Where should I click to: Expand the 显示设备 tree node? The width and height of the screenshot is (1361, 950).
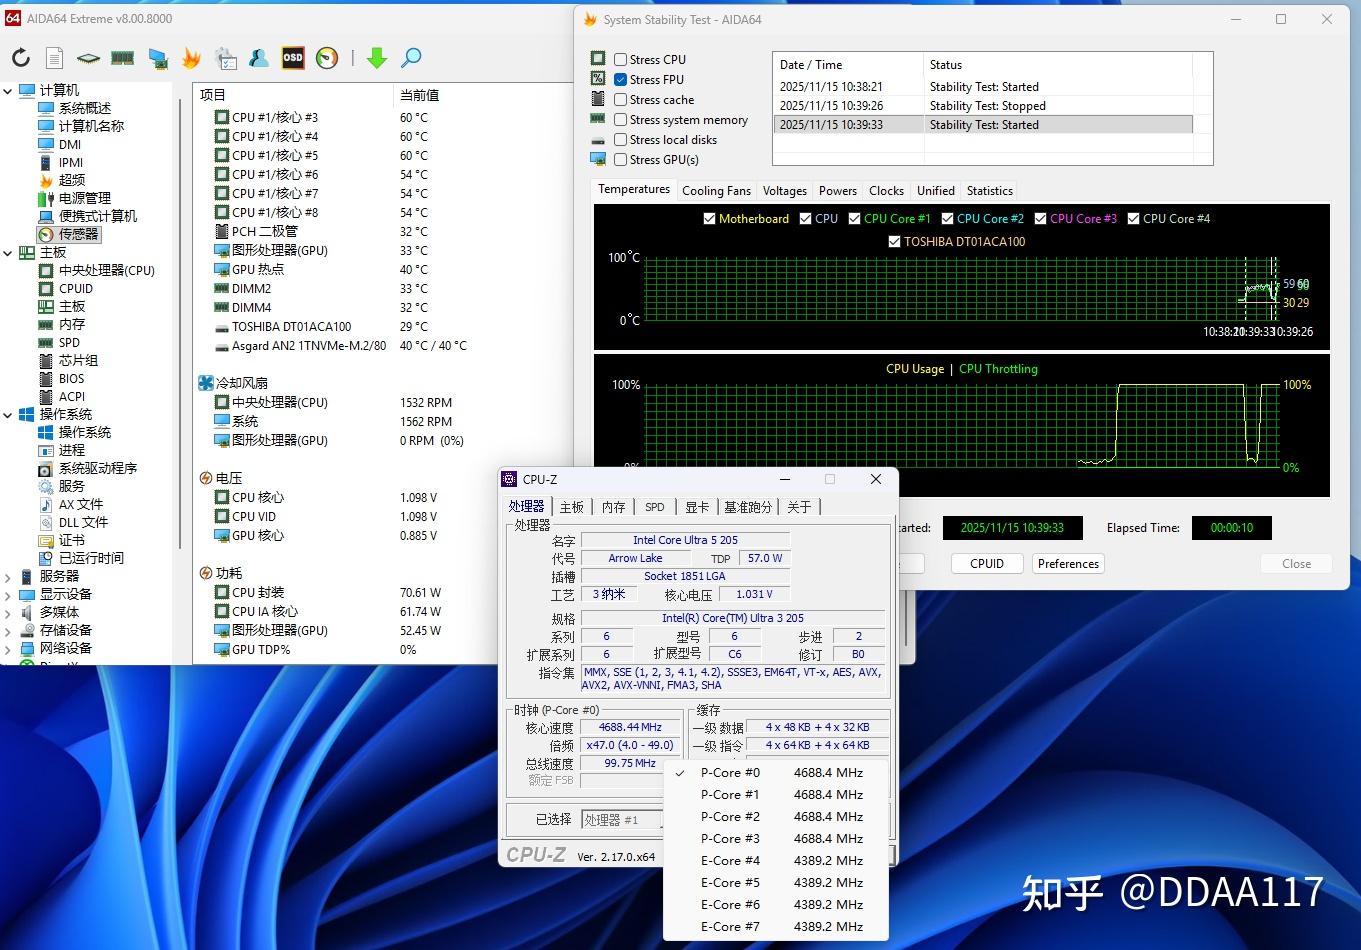pos(9,595)
